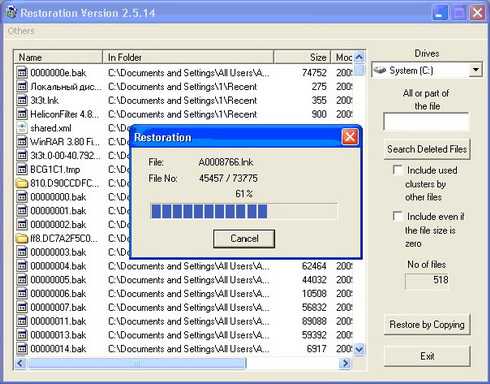This screenshot has width=490, height=384.
Task: Select the shared.xml file icon
Action: pyautogui.click(x=22, y=128)
